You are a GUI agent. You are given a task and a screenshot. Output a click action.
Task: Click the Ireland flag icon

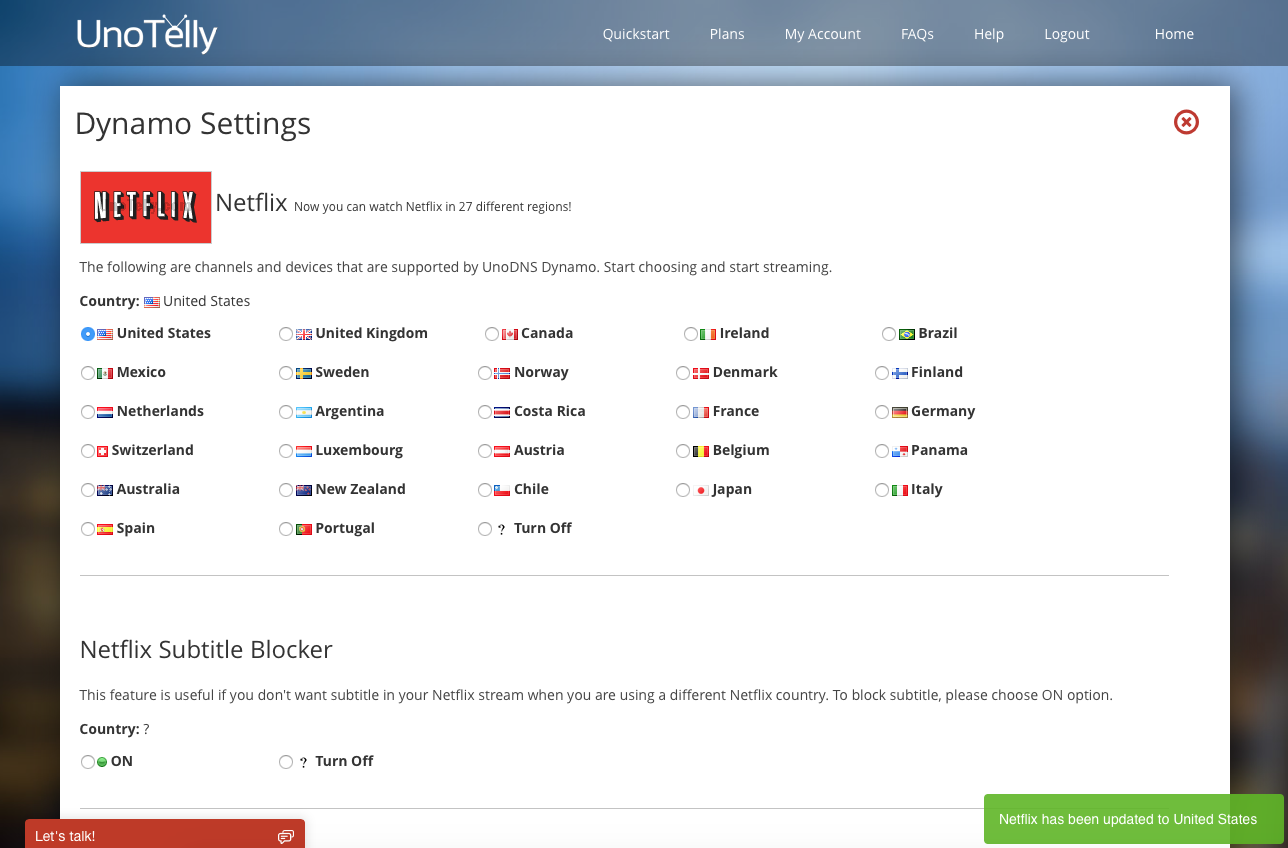click(x=708, y=334)
